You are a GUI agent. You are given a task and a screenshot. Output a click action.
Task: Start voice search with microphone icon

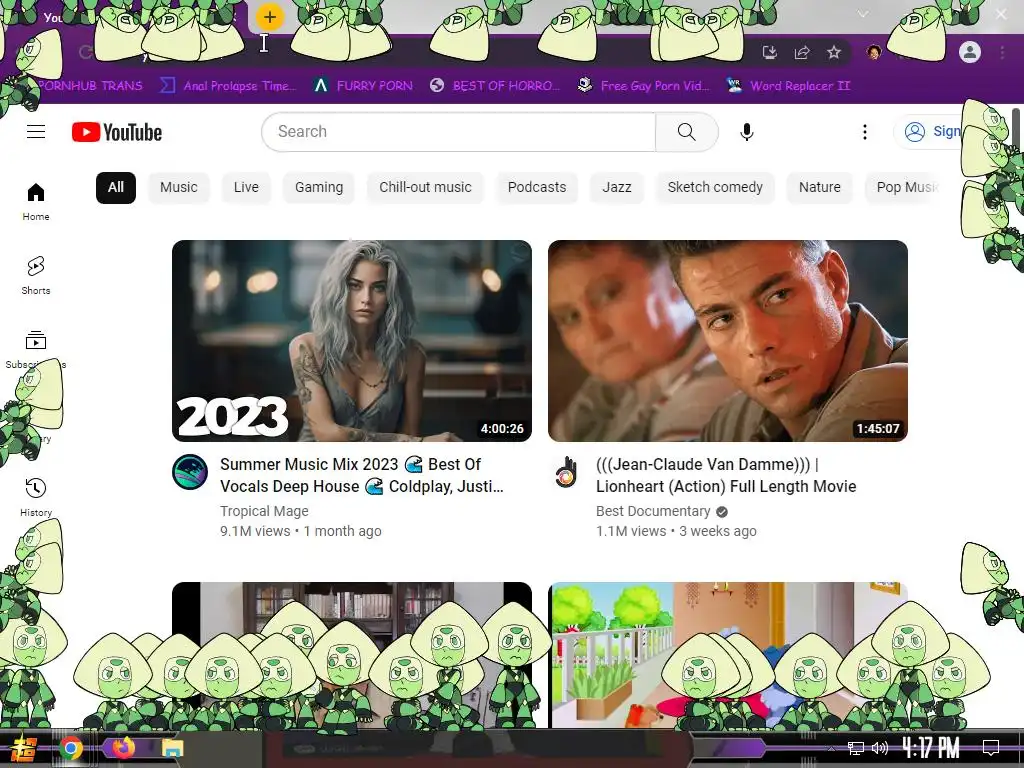[x=747, y=132]
